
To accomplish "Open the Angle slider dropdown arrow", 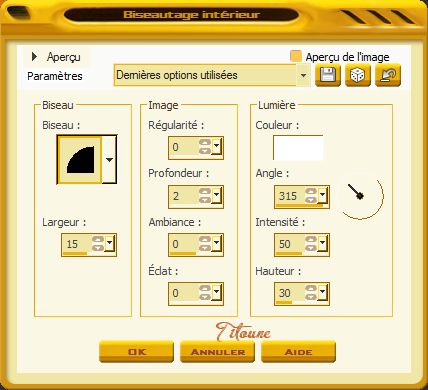I will [323, 196].
